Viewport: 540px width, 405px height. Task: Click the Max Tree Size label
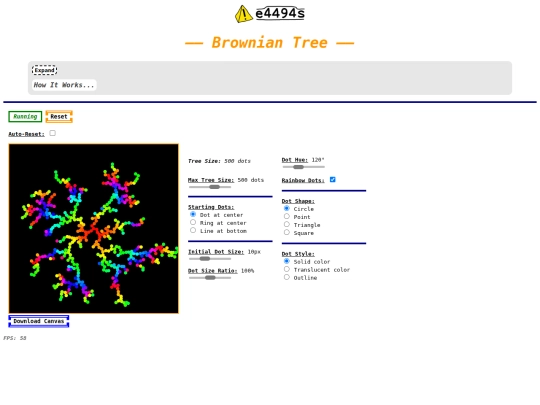211,180
